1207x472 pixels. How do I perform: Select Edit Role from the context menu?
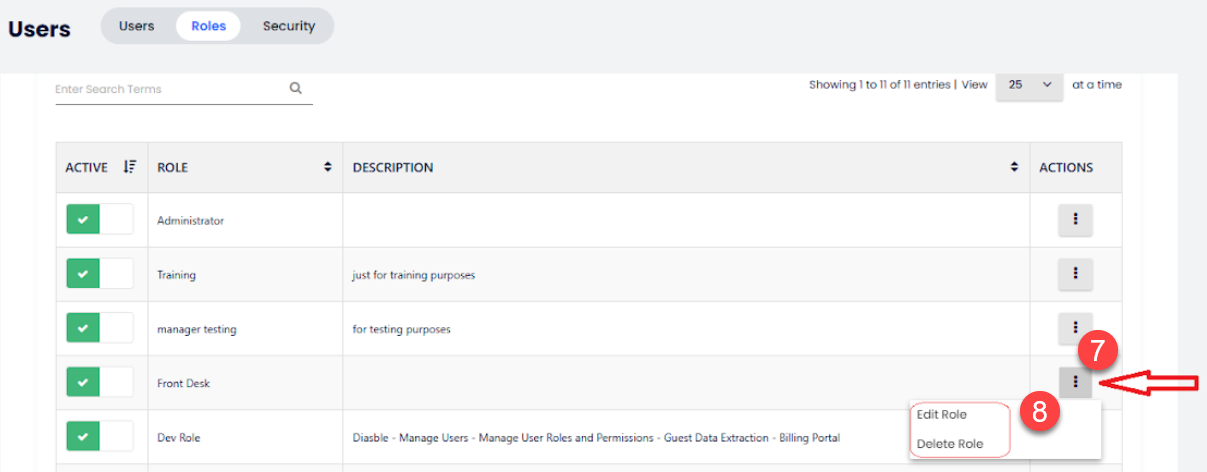point(942,414)
